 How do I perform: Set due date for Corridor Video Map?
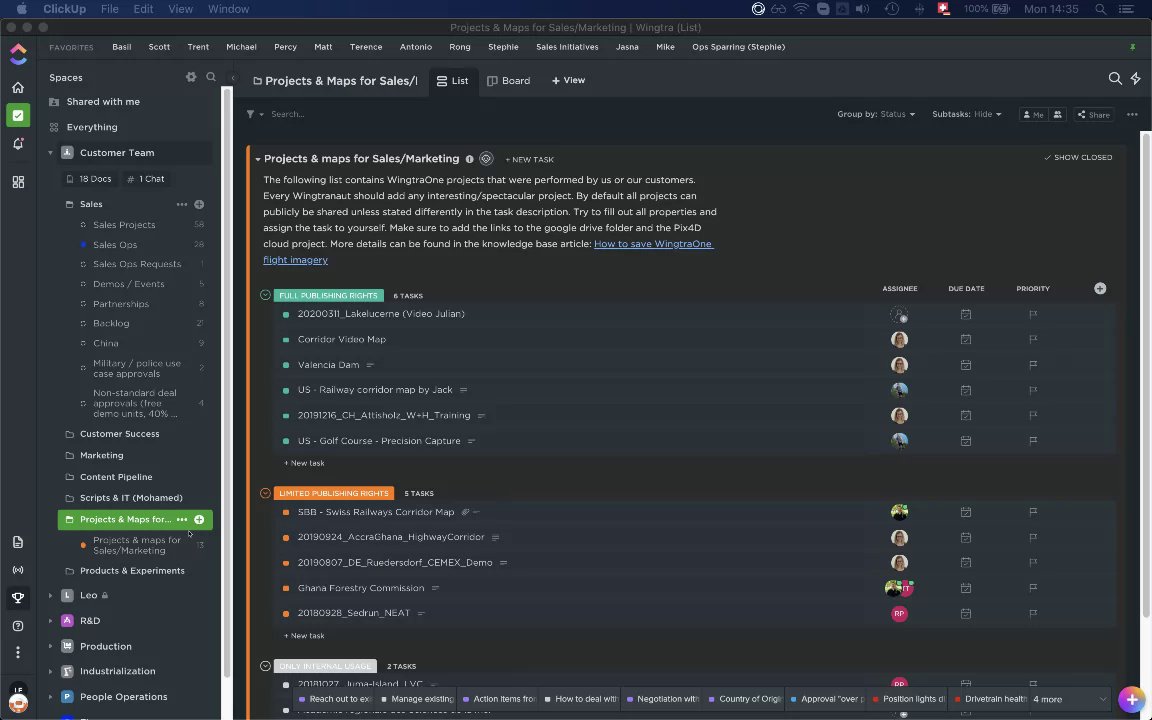[x=966, y=339]
